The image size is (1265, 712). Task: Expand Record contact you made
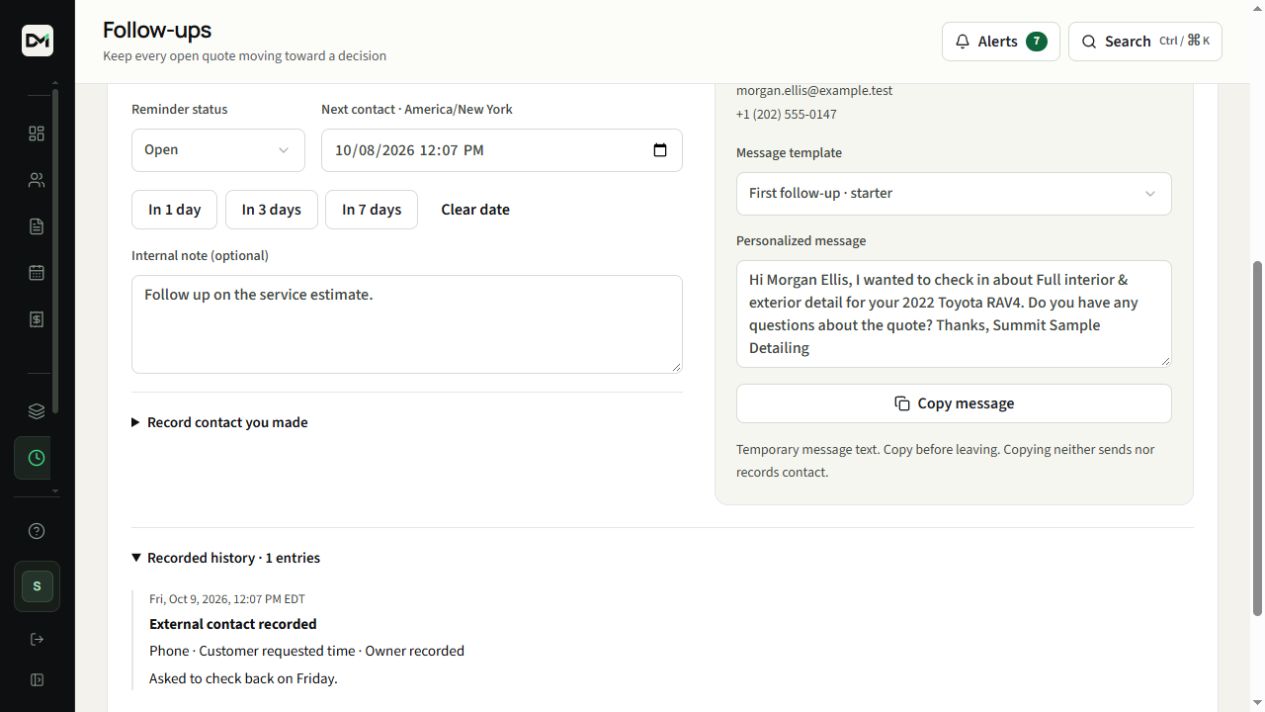point(220,422)
